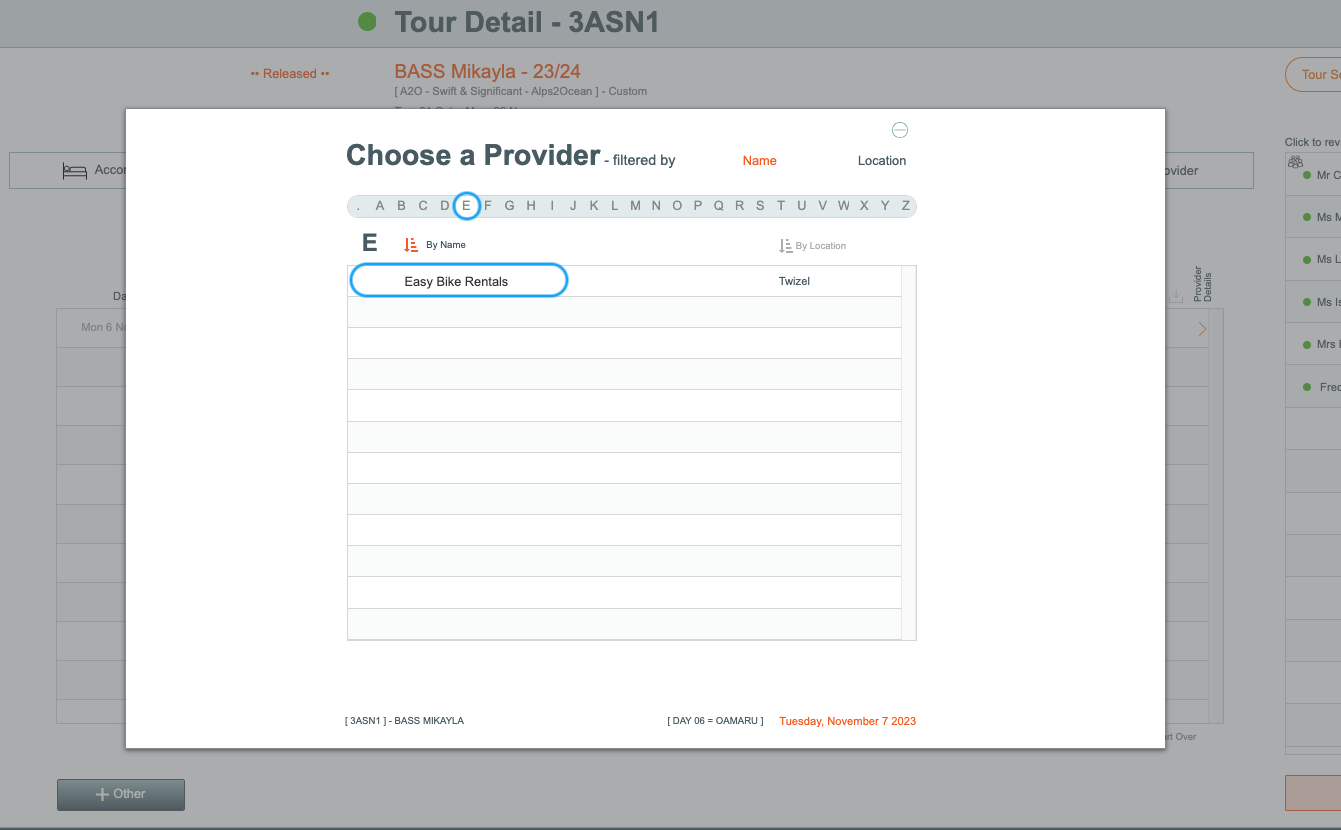
Task: Click Twizel location cell
Action: pyautogui.click(x=794, y=281)
